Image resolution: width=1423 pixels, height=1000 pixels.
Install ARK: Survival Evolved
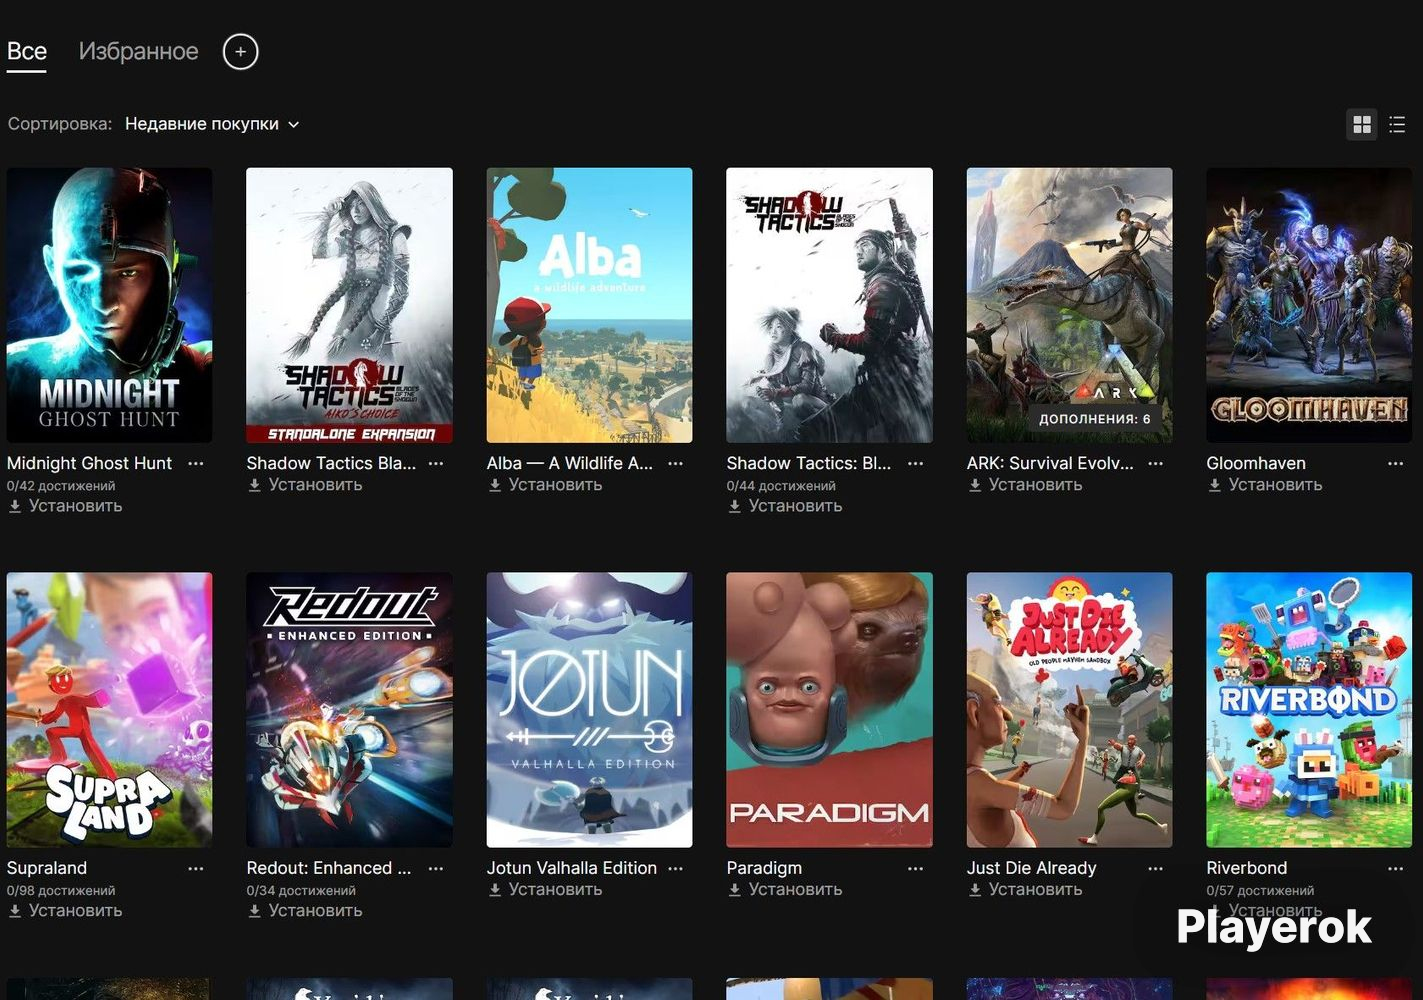point(1025,485)
